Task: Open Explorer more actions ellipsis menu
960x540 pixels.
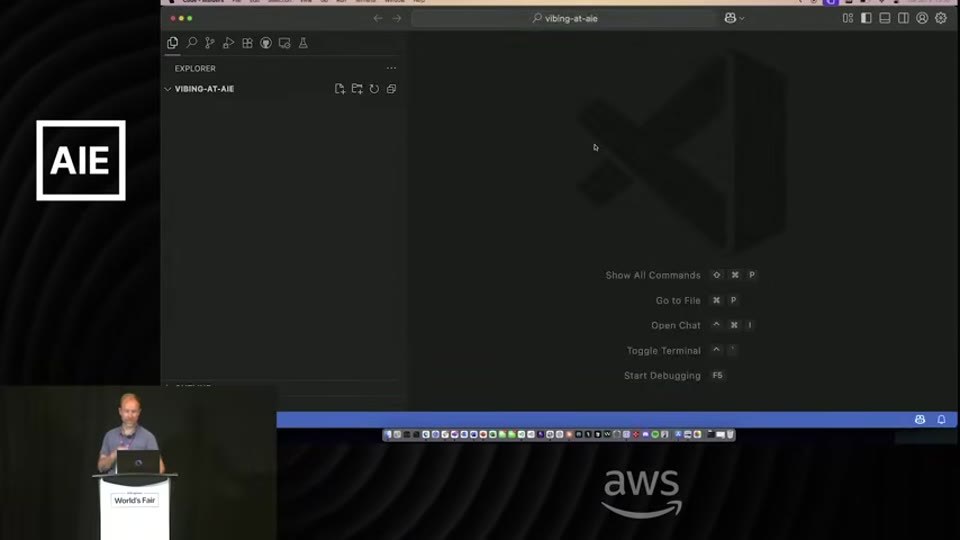Action: tap(391, 68)
